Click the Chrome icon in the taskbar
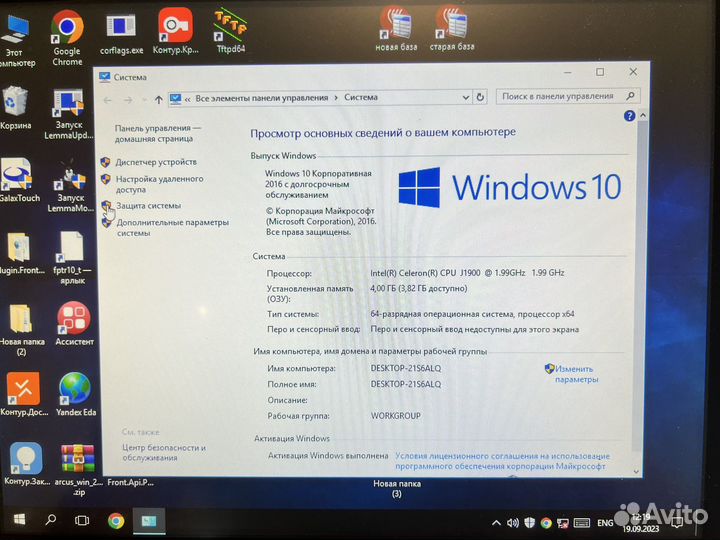This screenshot has width=720, height=540. click(116, 521)
